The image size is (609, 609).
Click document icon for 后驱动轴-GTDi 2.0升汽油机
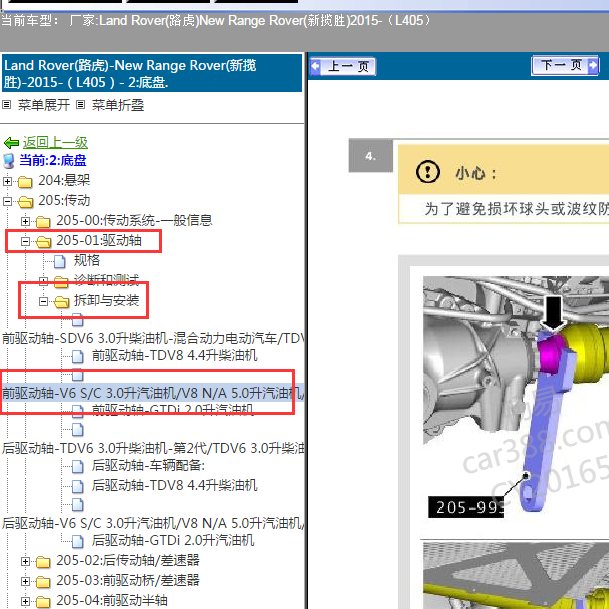pos(78,541)
